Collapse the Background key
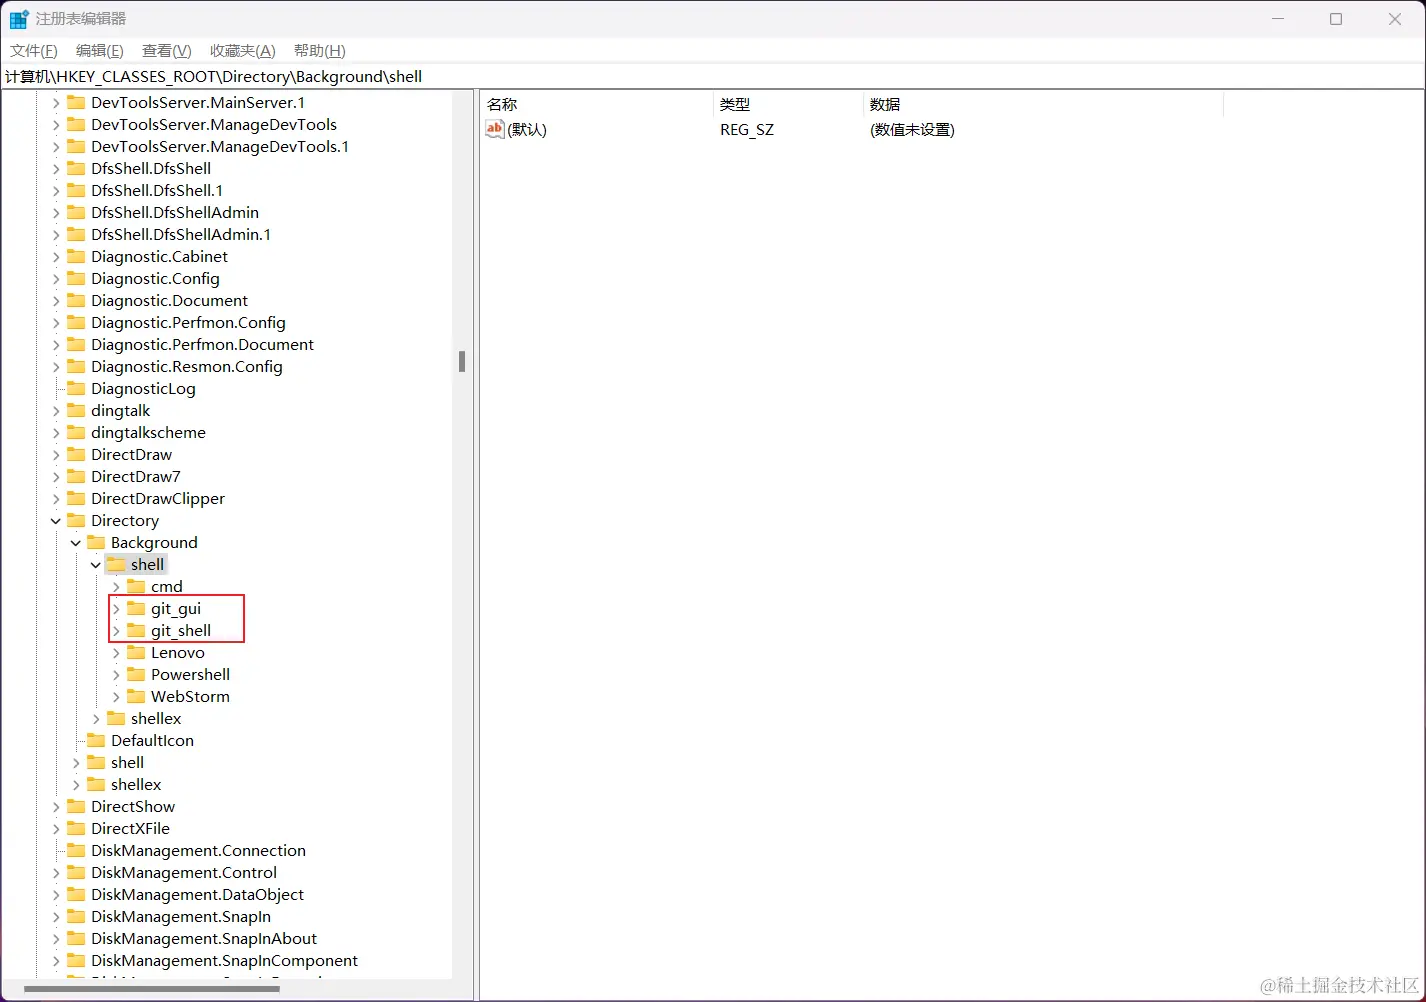Screen dimensions: 1426x1002 (x=76, y=542)
